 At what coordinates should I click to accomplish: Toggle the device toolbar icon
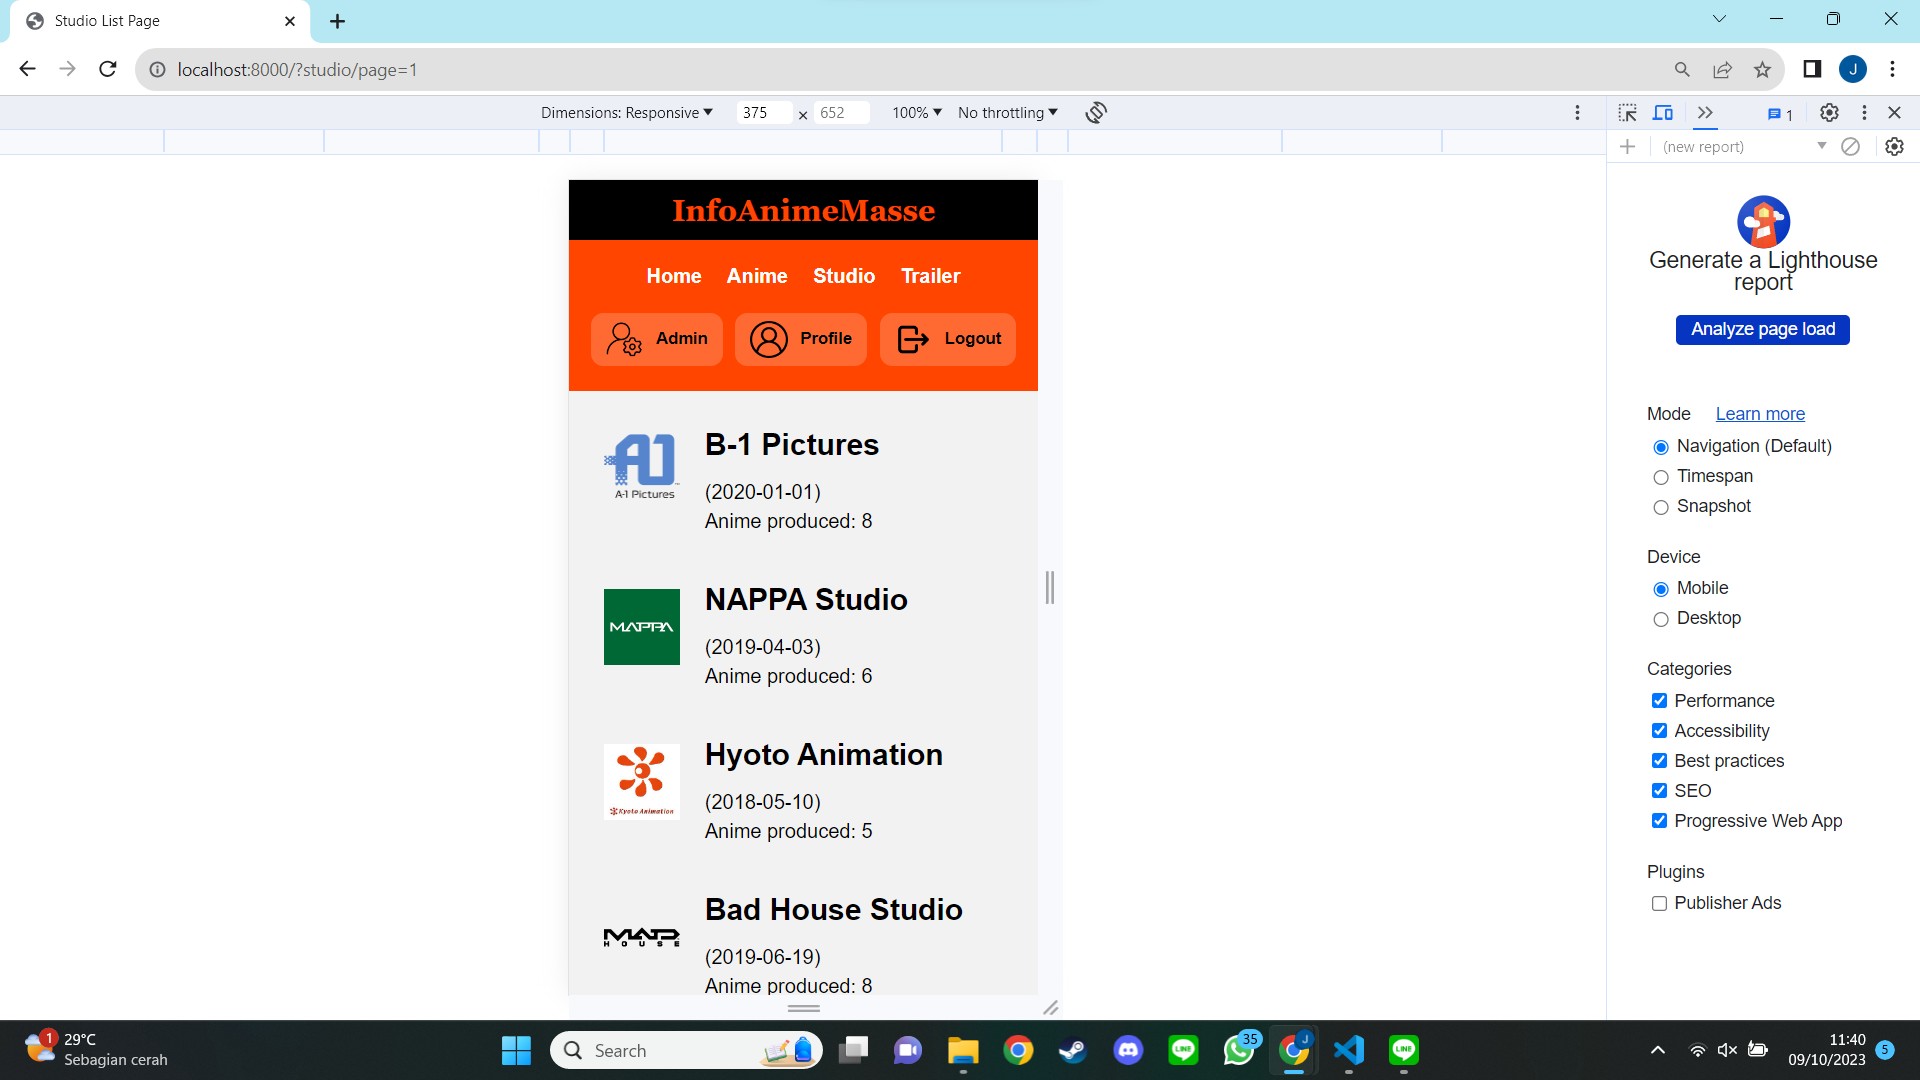point(1663,113)
